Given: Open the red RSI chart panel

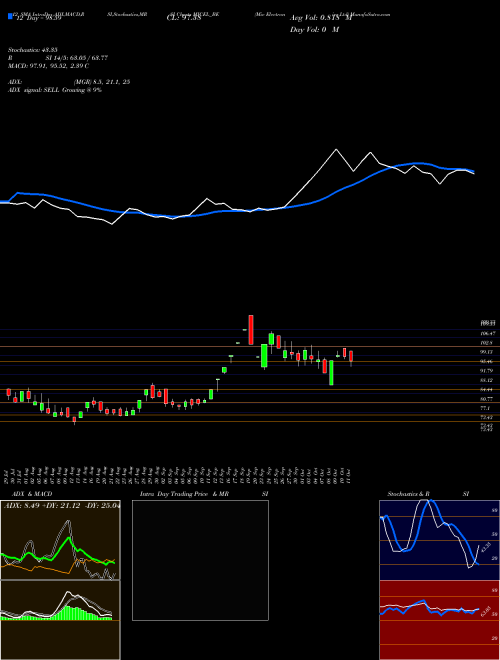Looking at the screenshot, I should pos(439,620).
